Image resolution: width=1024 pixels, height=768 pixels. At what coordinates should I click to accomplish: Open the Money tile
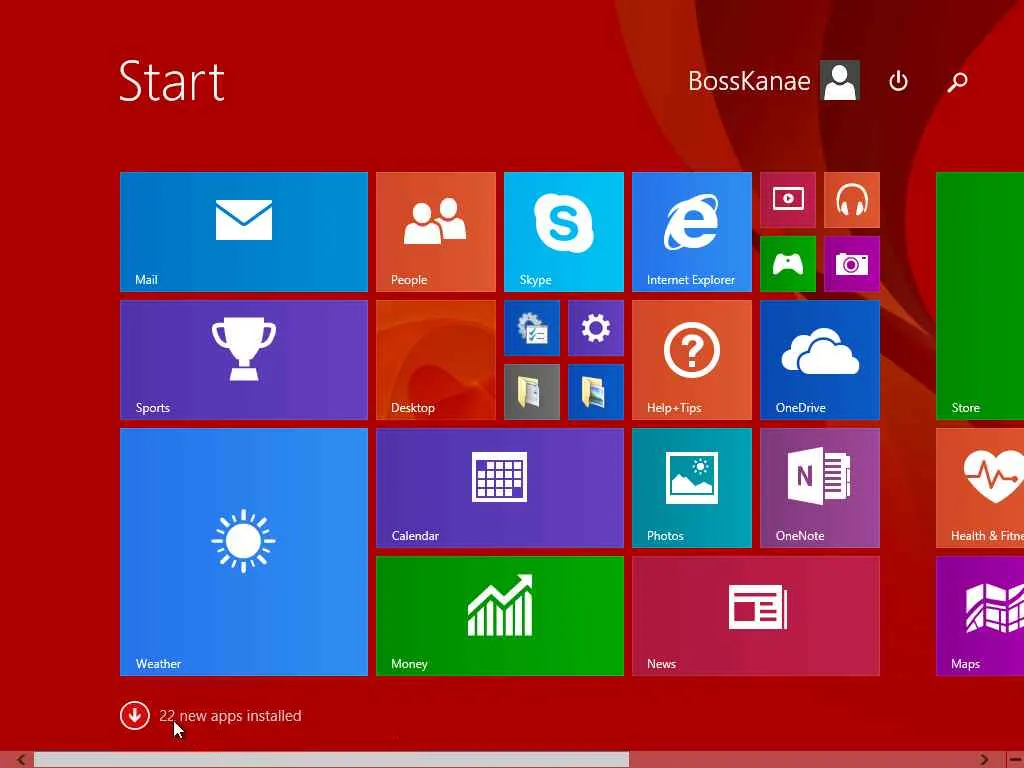pyautogui.click(x=500, y=616)
